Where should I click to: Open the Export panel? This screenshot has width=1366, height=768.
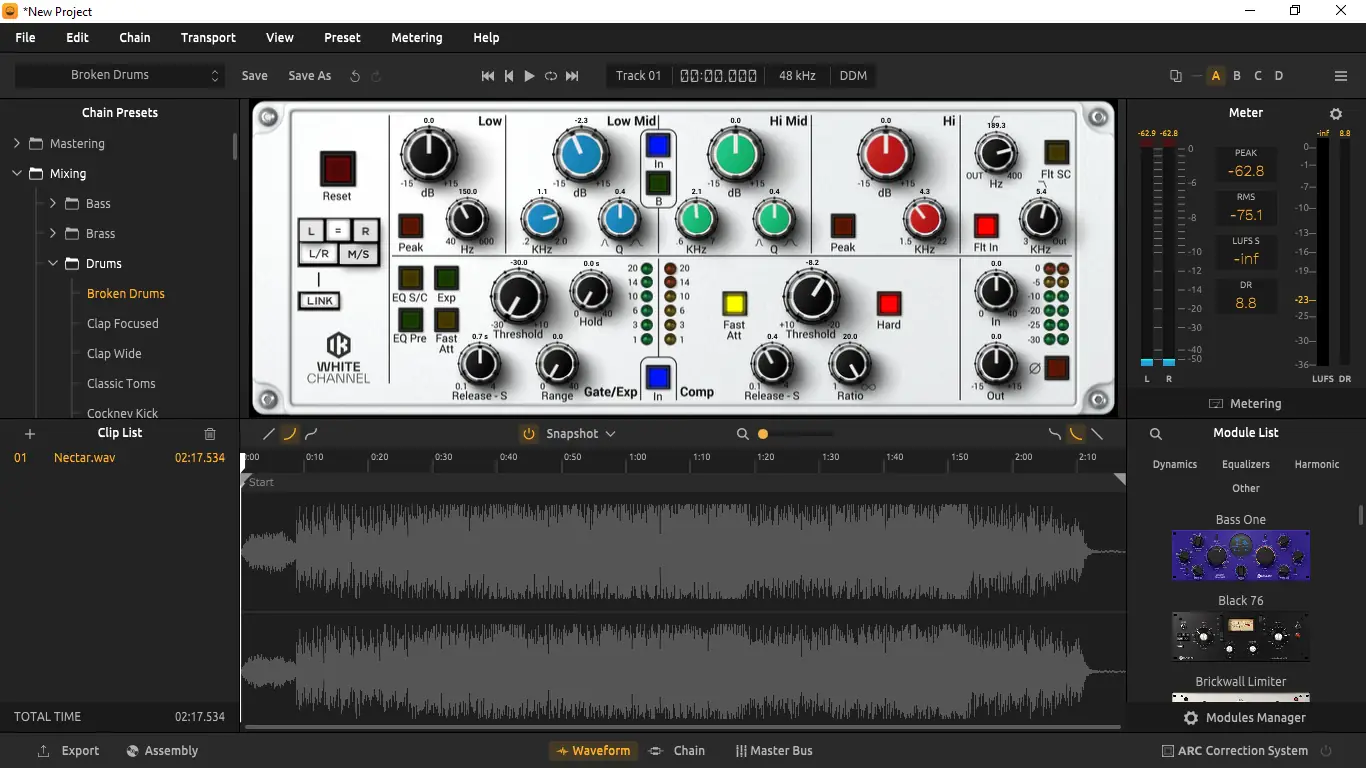[67, 750]
